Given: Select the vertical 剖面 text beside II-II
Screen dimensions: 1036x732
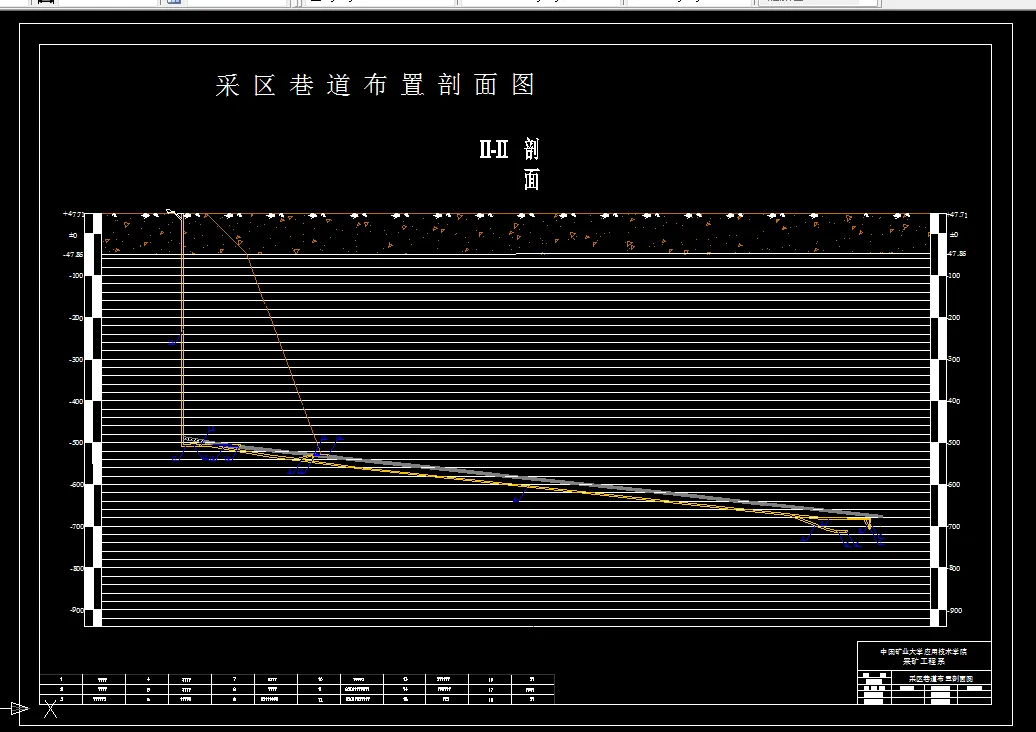Looking at the screenshot, I should click(x=531, y=164).
